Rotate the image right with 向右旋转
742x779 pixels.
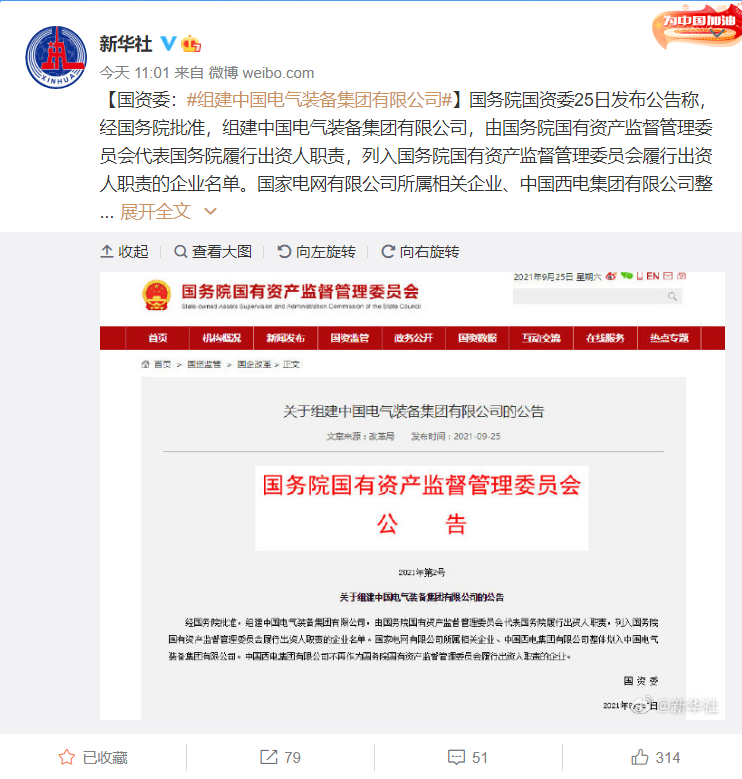(420, 251)
